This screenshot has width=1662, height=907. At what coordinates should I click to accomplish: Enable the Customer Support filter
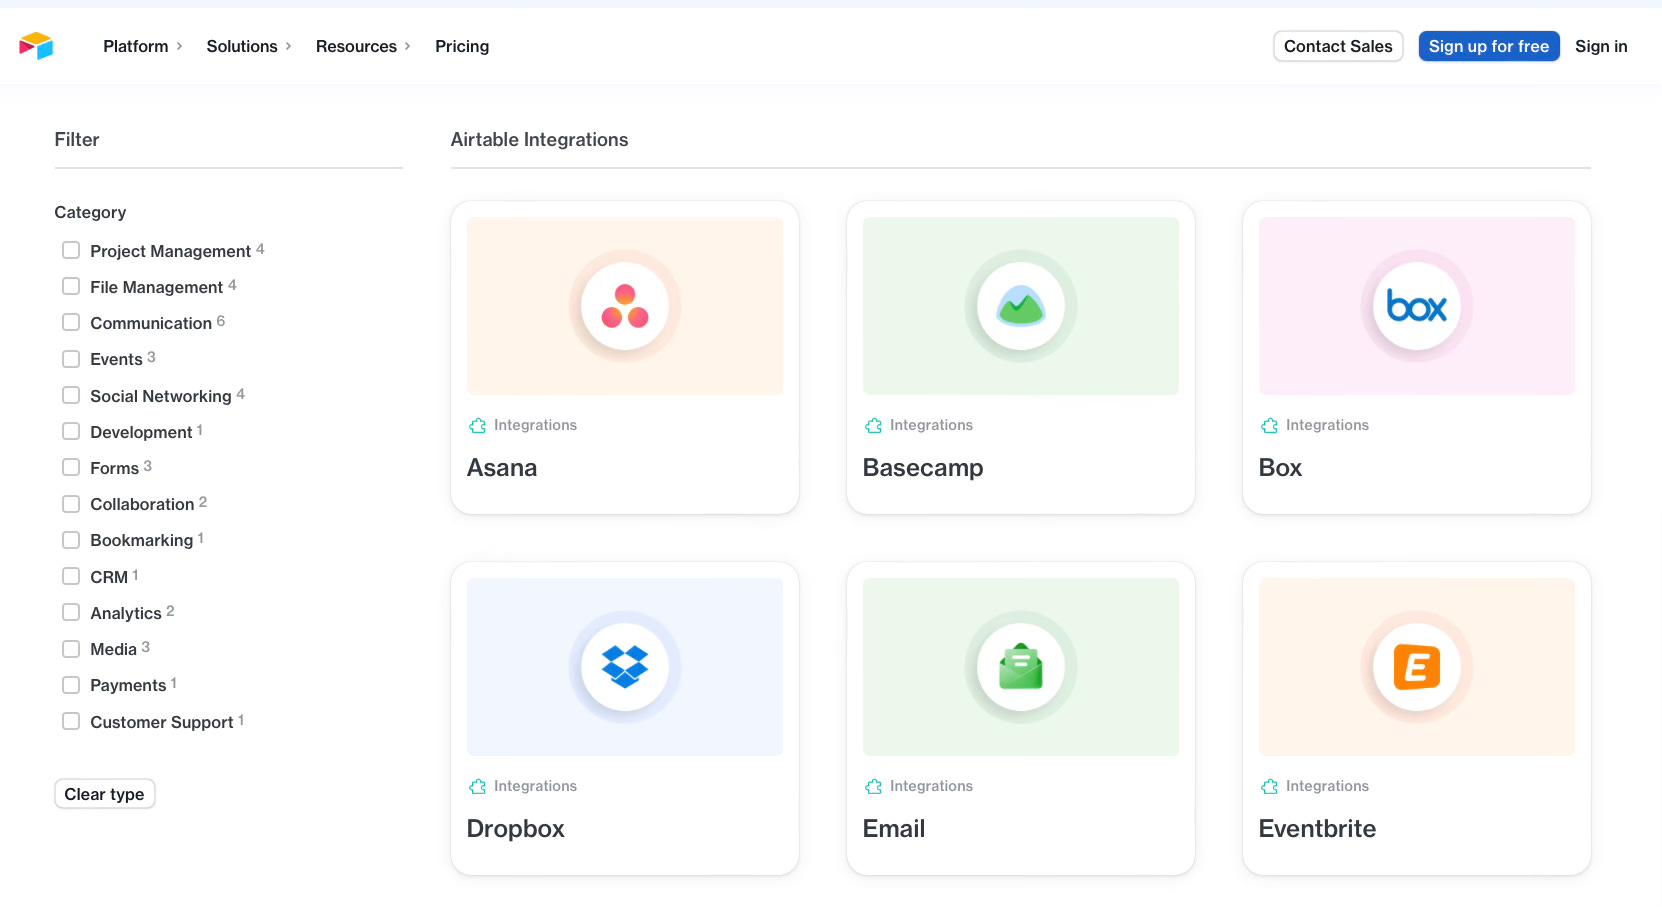point(71,721)
